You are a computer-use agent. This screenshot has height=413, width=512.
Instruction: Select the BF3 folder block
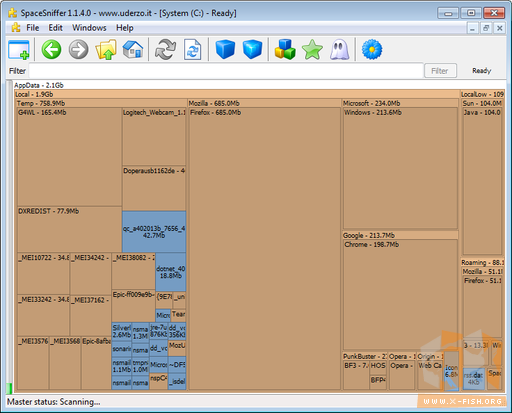[x=356, y=375]
